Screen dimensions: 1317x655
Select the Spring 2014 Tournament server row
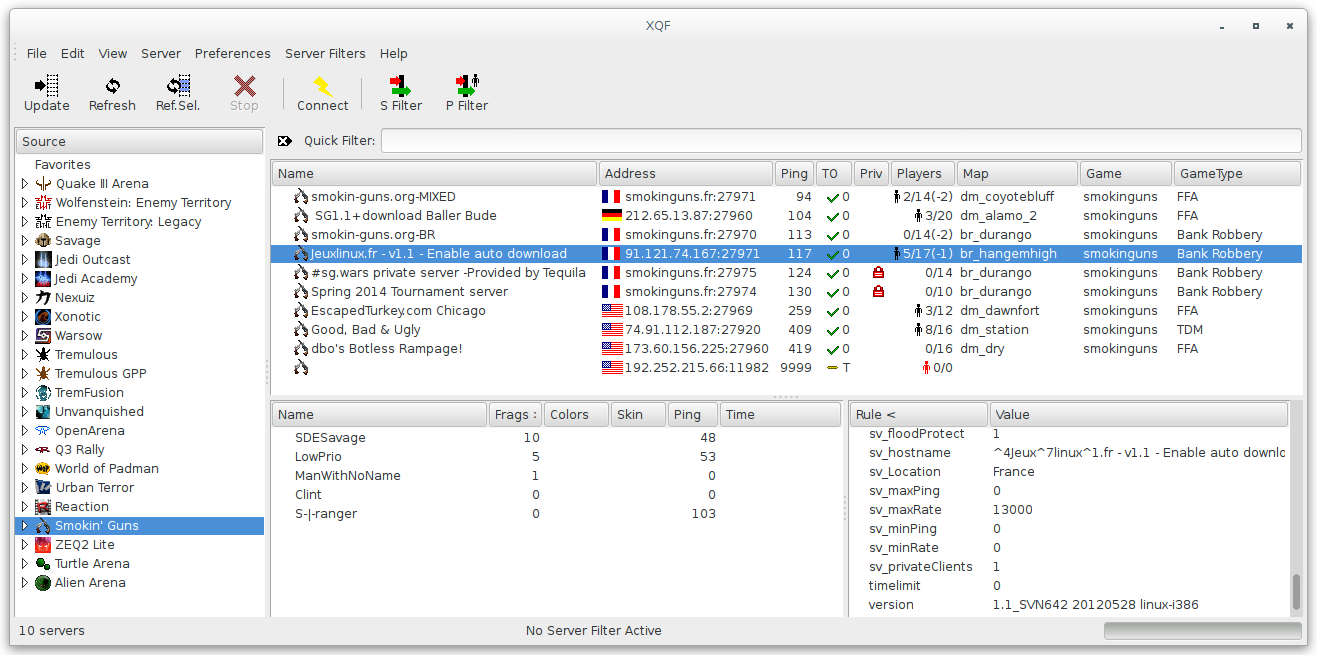786,292
